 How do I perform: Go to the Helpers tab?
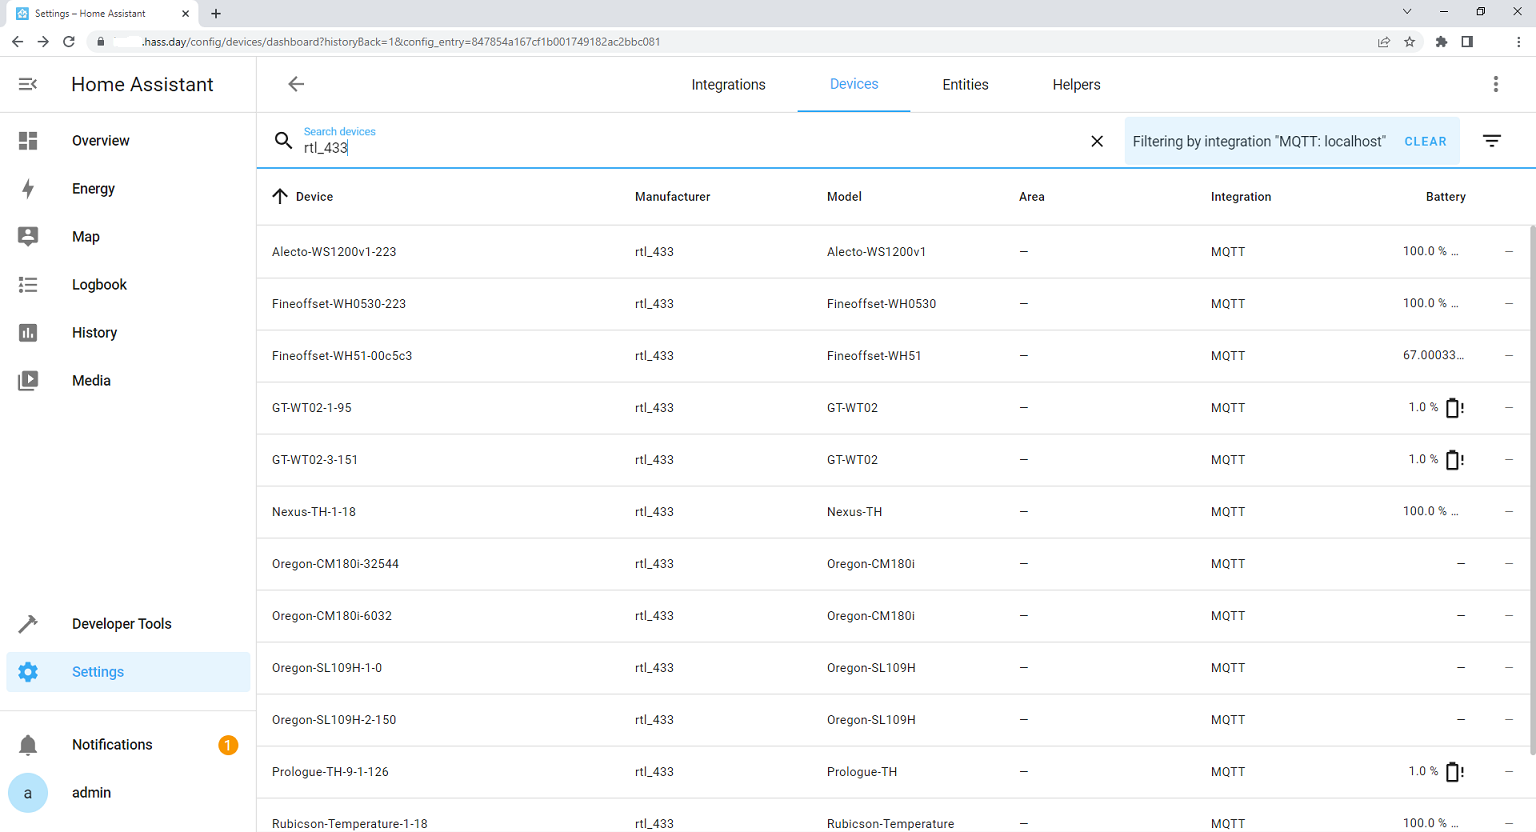(x=1076, y=85)
